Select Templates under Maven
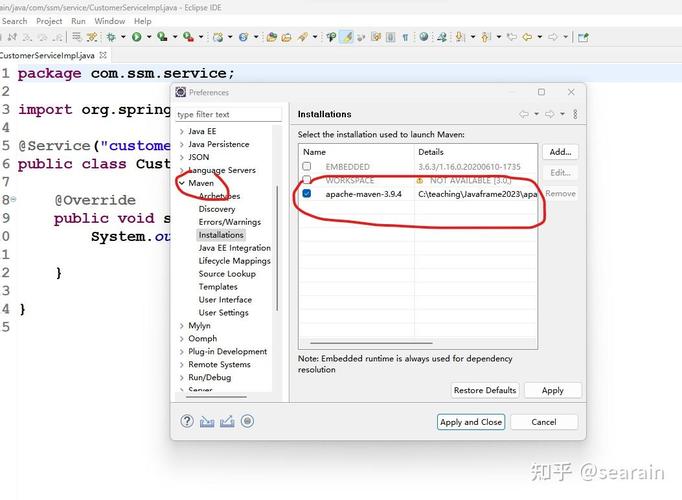682x500 pixels. pyautogui.click(x=218, y=287)
